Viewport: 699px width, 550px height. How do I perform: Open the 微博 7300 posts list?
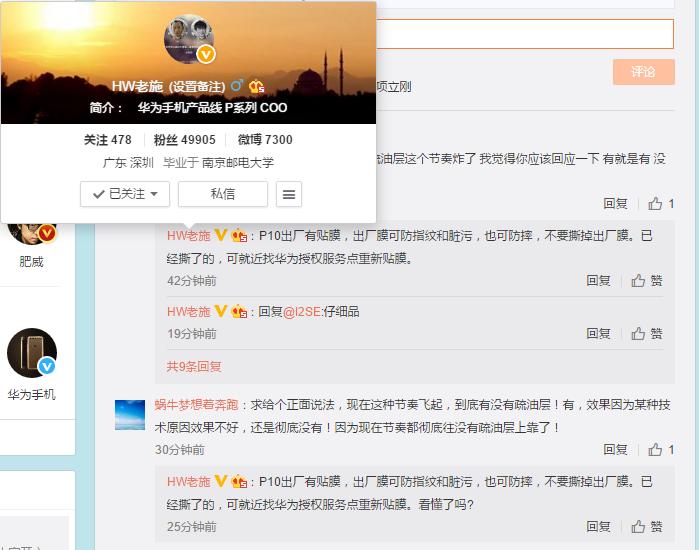[x=265, y=140]
